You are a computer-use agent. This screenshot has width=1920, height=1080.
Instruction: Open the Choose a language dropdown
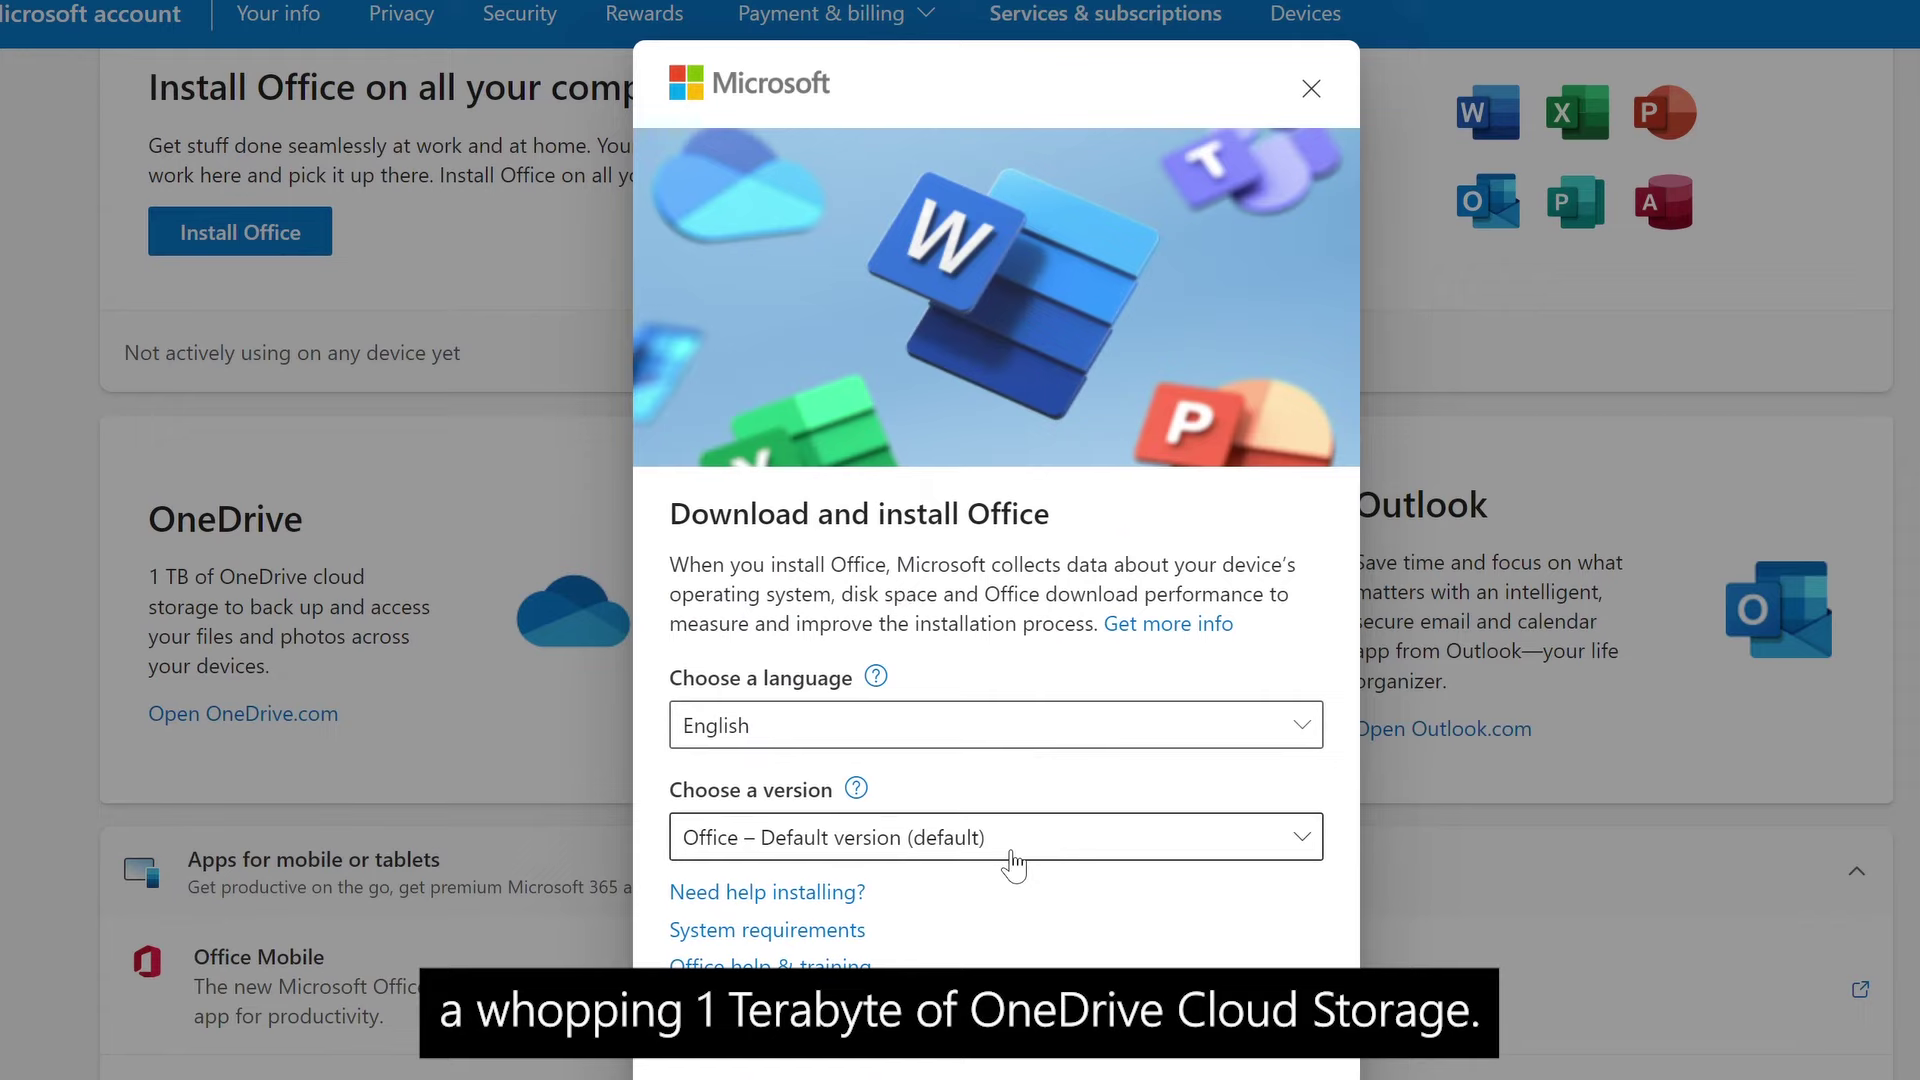tap(995, 725)
